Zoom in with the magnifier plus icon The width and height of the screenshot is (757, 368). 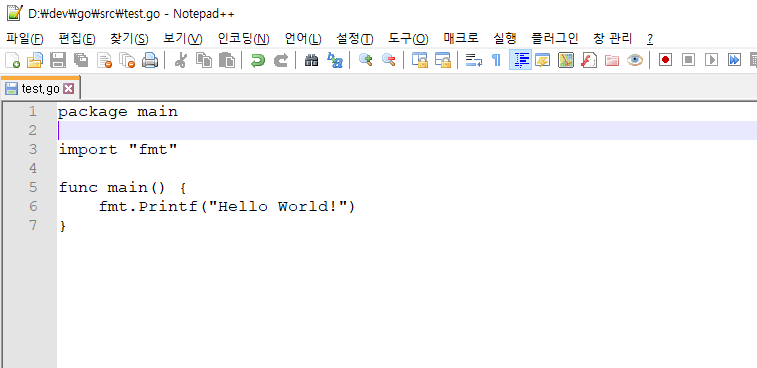[x=365, y=60]
